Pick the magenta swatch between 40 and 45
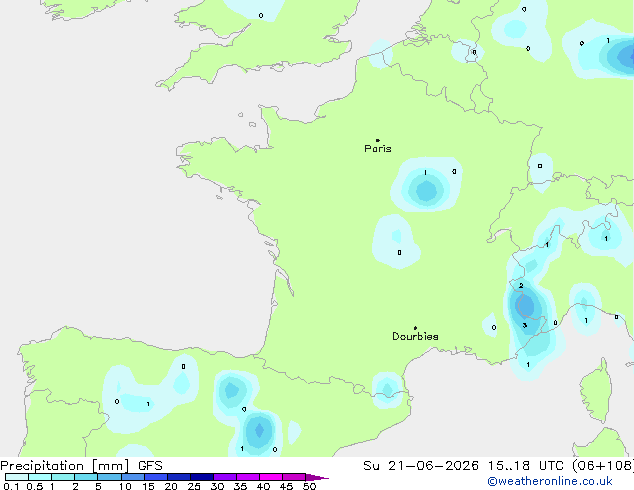Screen dimensions: 634x490 click(271, 477)
